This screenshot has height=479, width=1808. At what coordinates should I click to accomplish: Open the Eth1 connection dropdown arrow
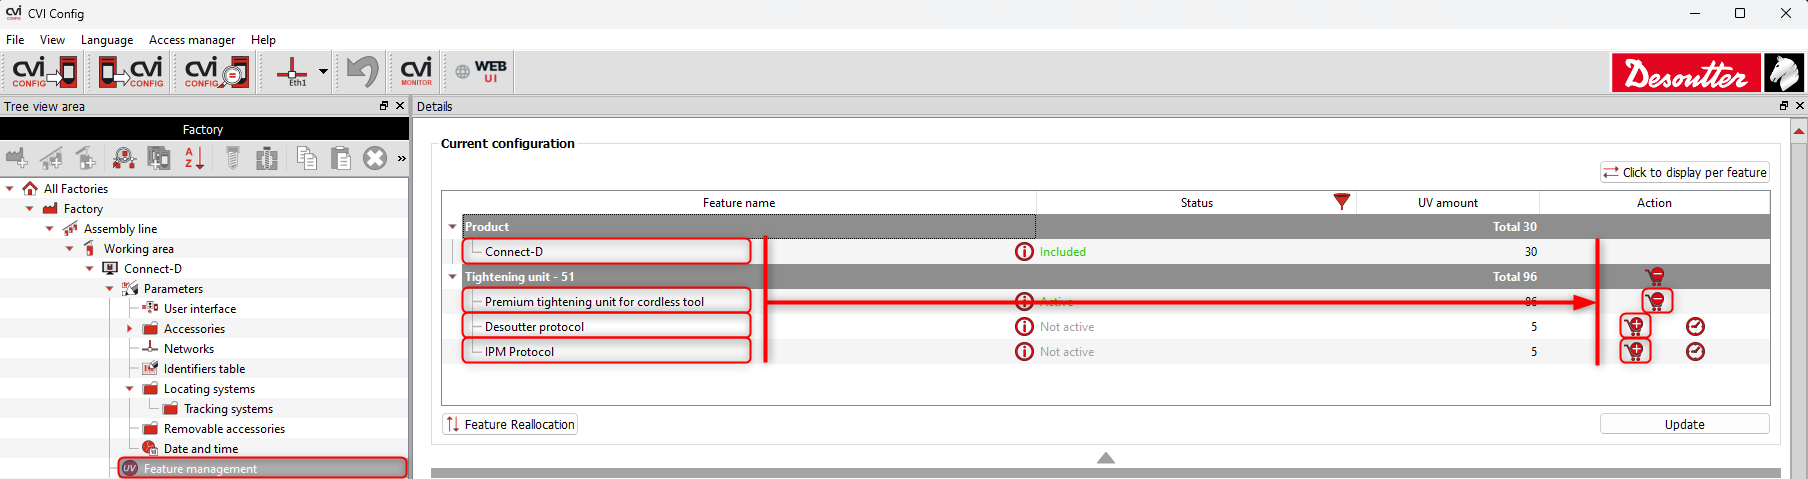coord(323,72)
